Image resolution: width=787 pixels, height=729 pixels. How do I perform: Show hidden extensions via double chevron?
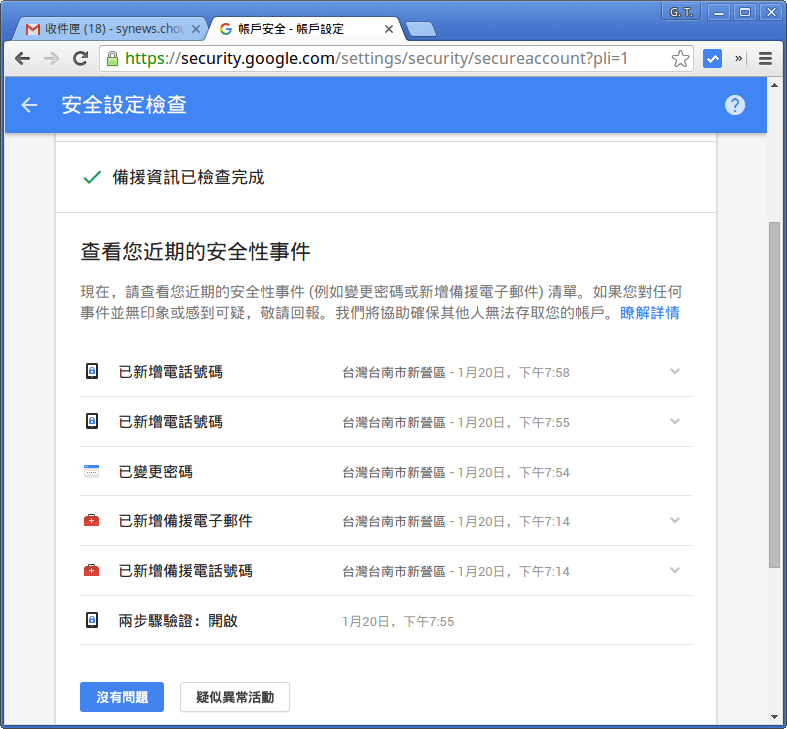tap(738, 58)
